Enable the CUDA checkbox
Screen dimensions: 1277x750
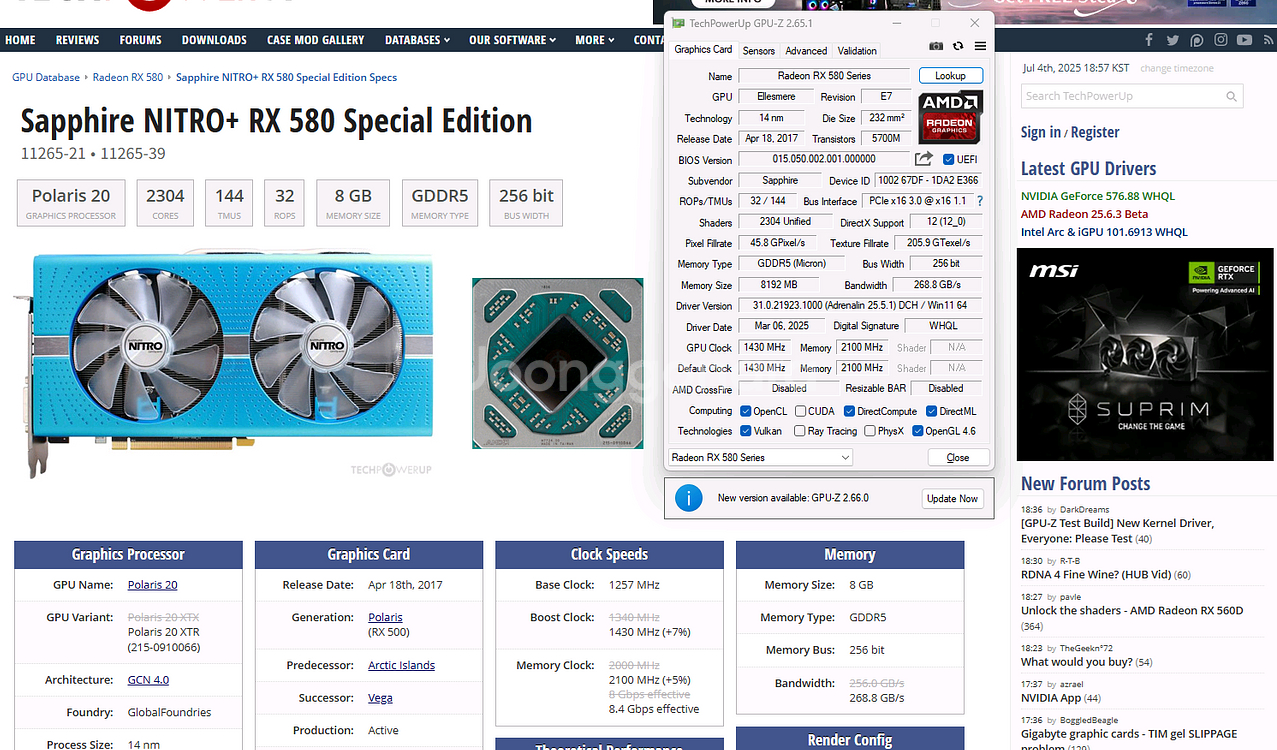[800, 411]
